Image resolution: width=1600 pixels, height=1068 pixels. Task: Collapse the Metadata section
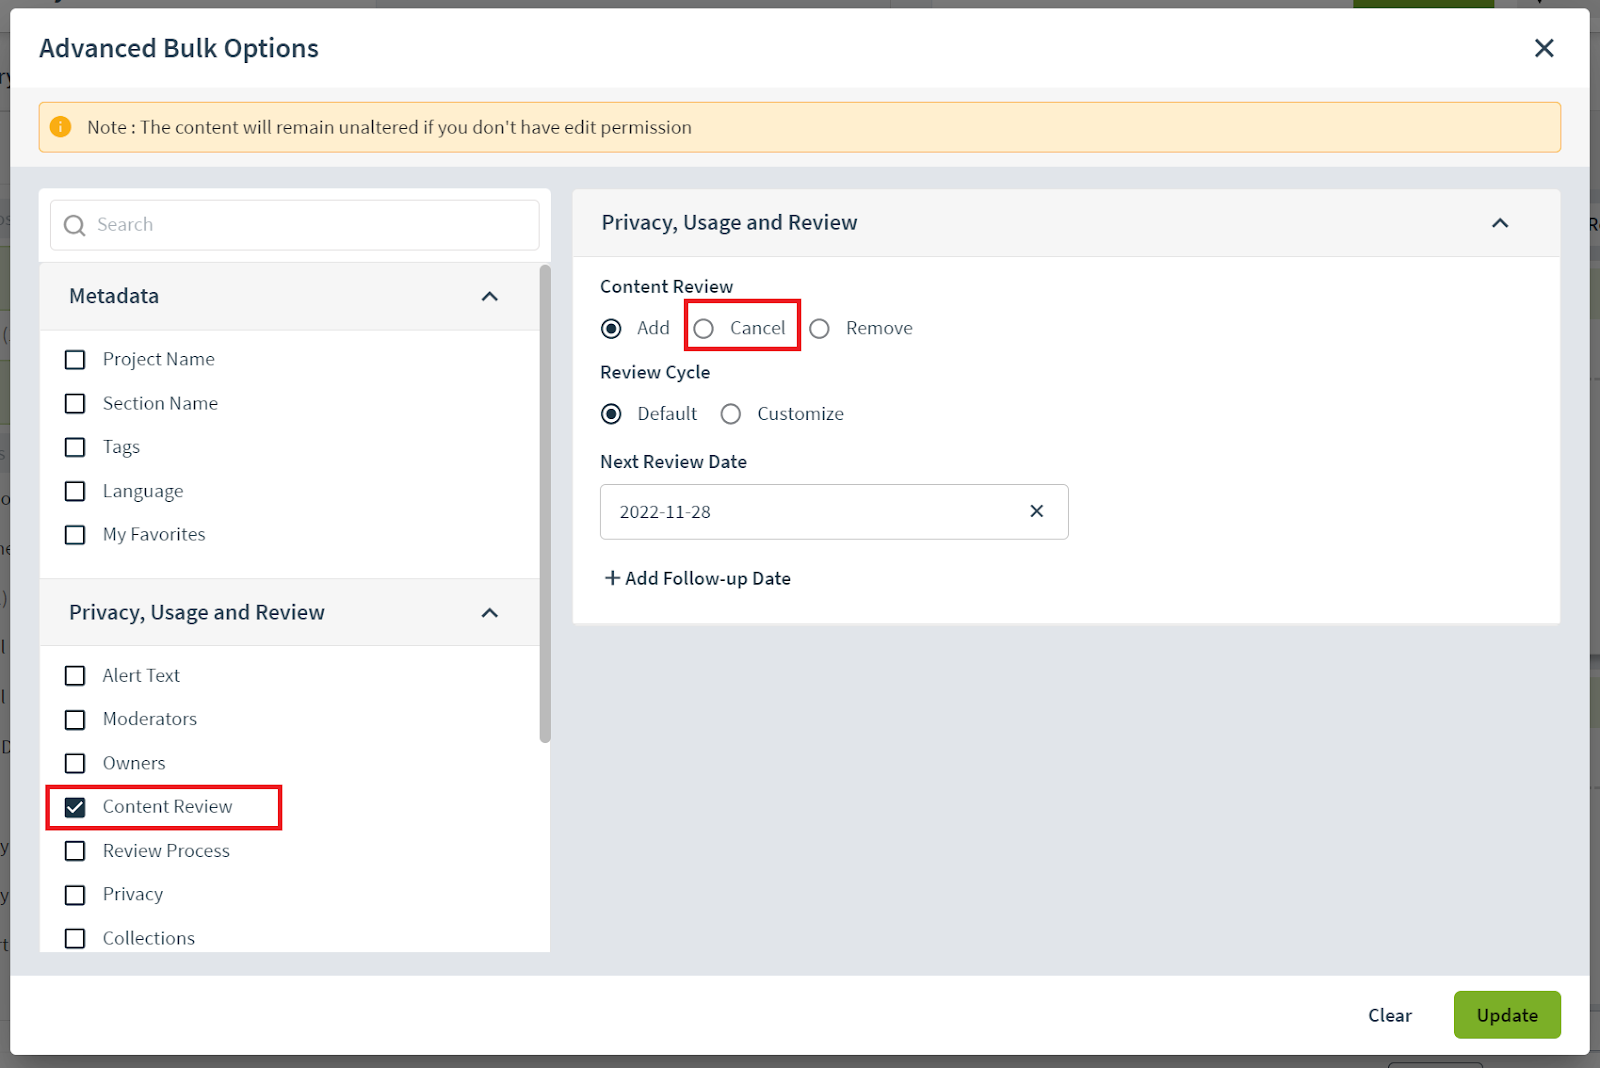tap(490, 296)
